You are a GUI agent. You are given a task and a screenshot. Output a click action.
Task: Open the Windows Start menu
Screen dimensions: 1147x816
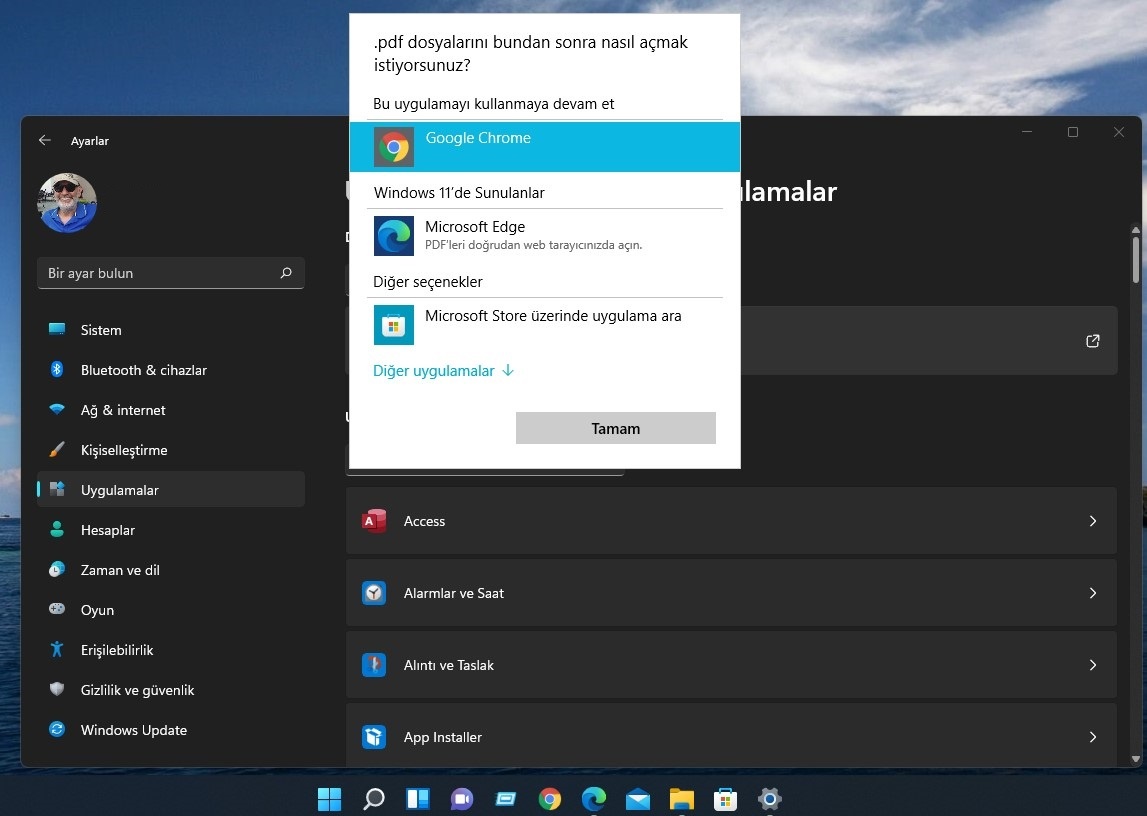(x=329, y=798)
